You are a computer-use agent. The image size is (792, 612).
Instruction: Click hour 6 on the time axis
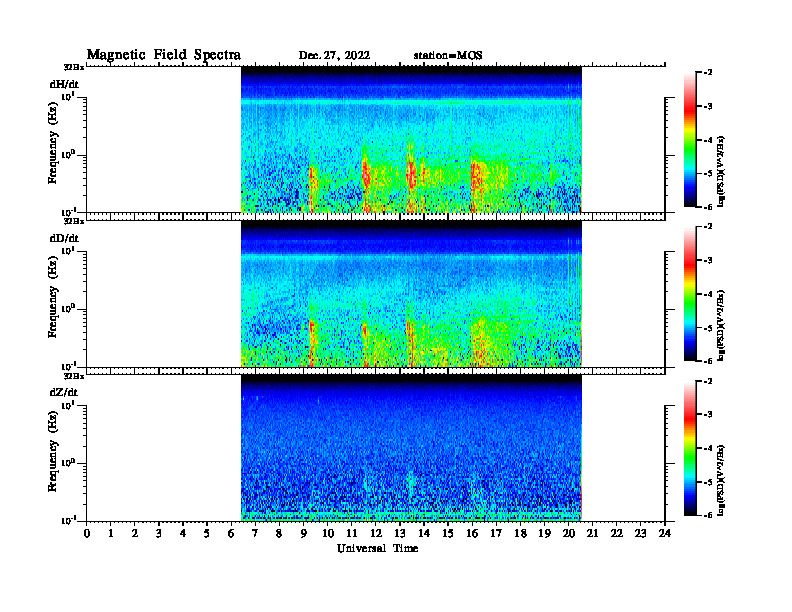231,534
